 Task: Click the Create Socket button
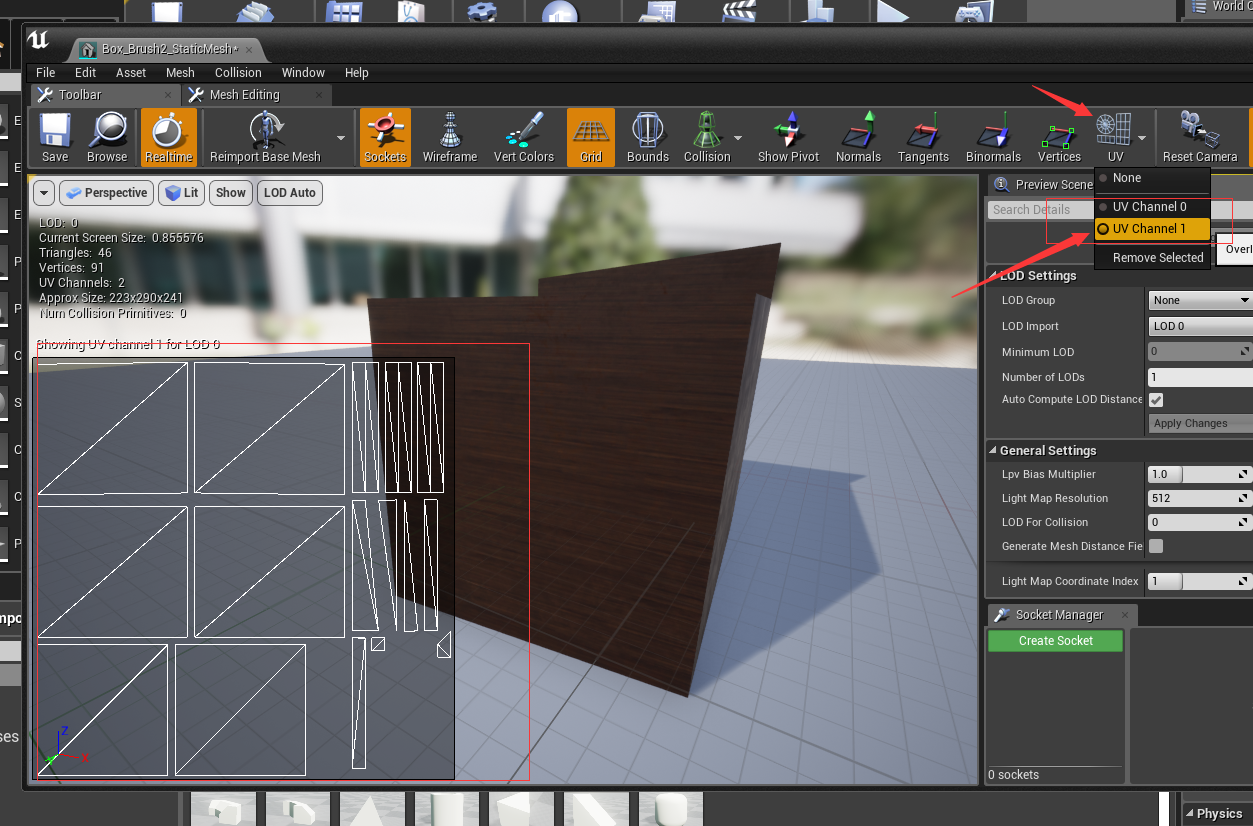click(x=1055, y=641)
